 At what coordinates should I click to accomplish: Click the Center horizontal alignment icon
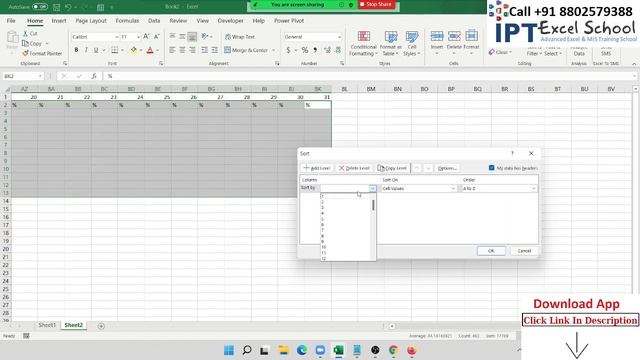(x=182, y=50)
